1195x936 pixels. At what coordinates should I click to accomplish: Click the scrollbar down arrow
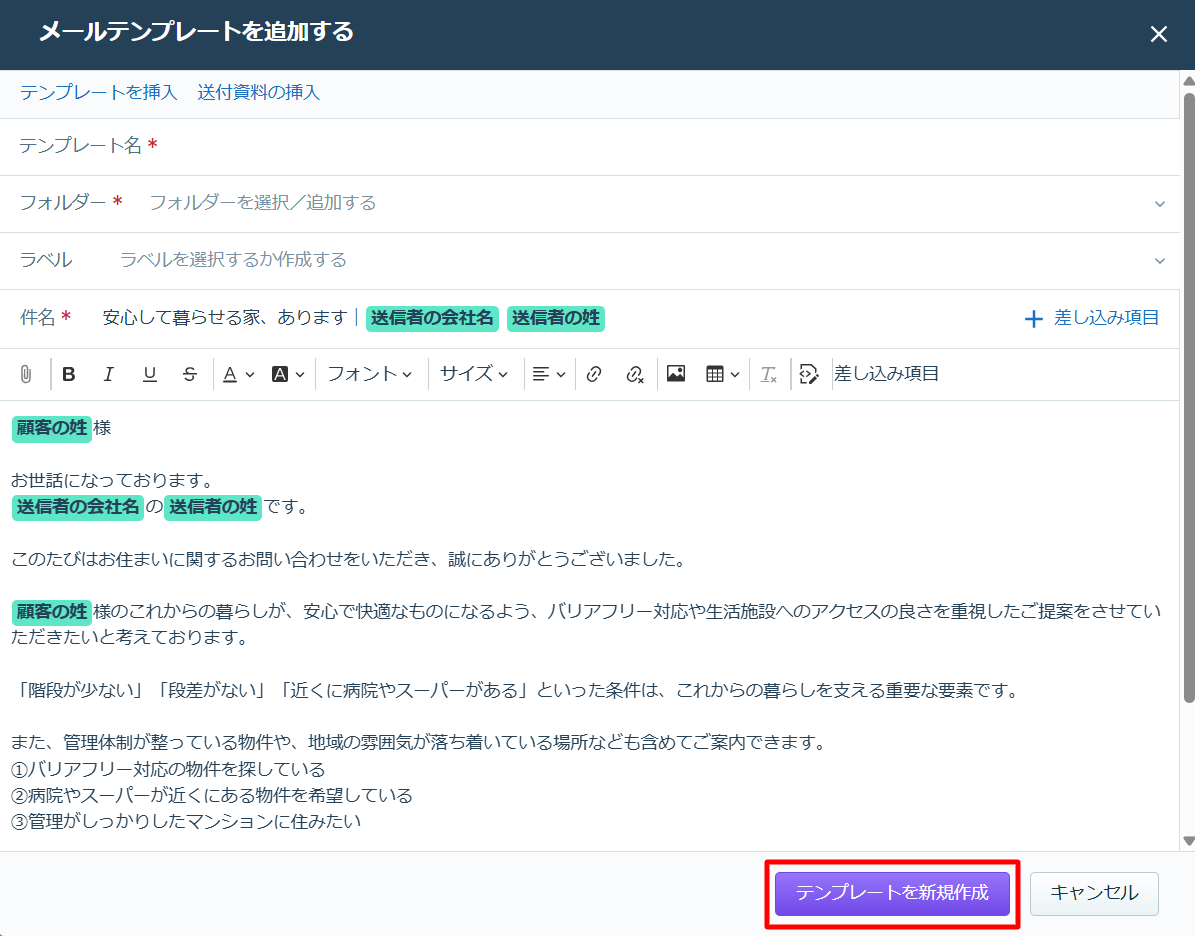[1188, 841]
